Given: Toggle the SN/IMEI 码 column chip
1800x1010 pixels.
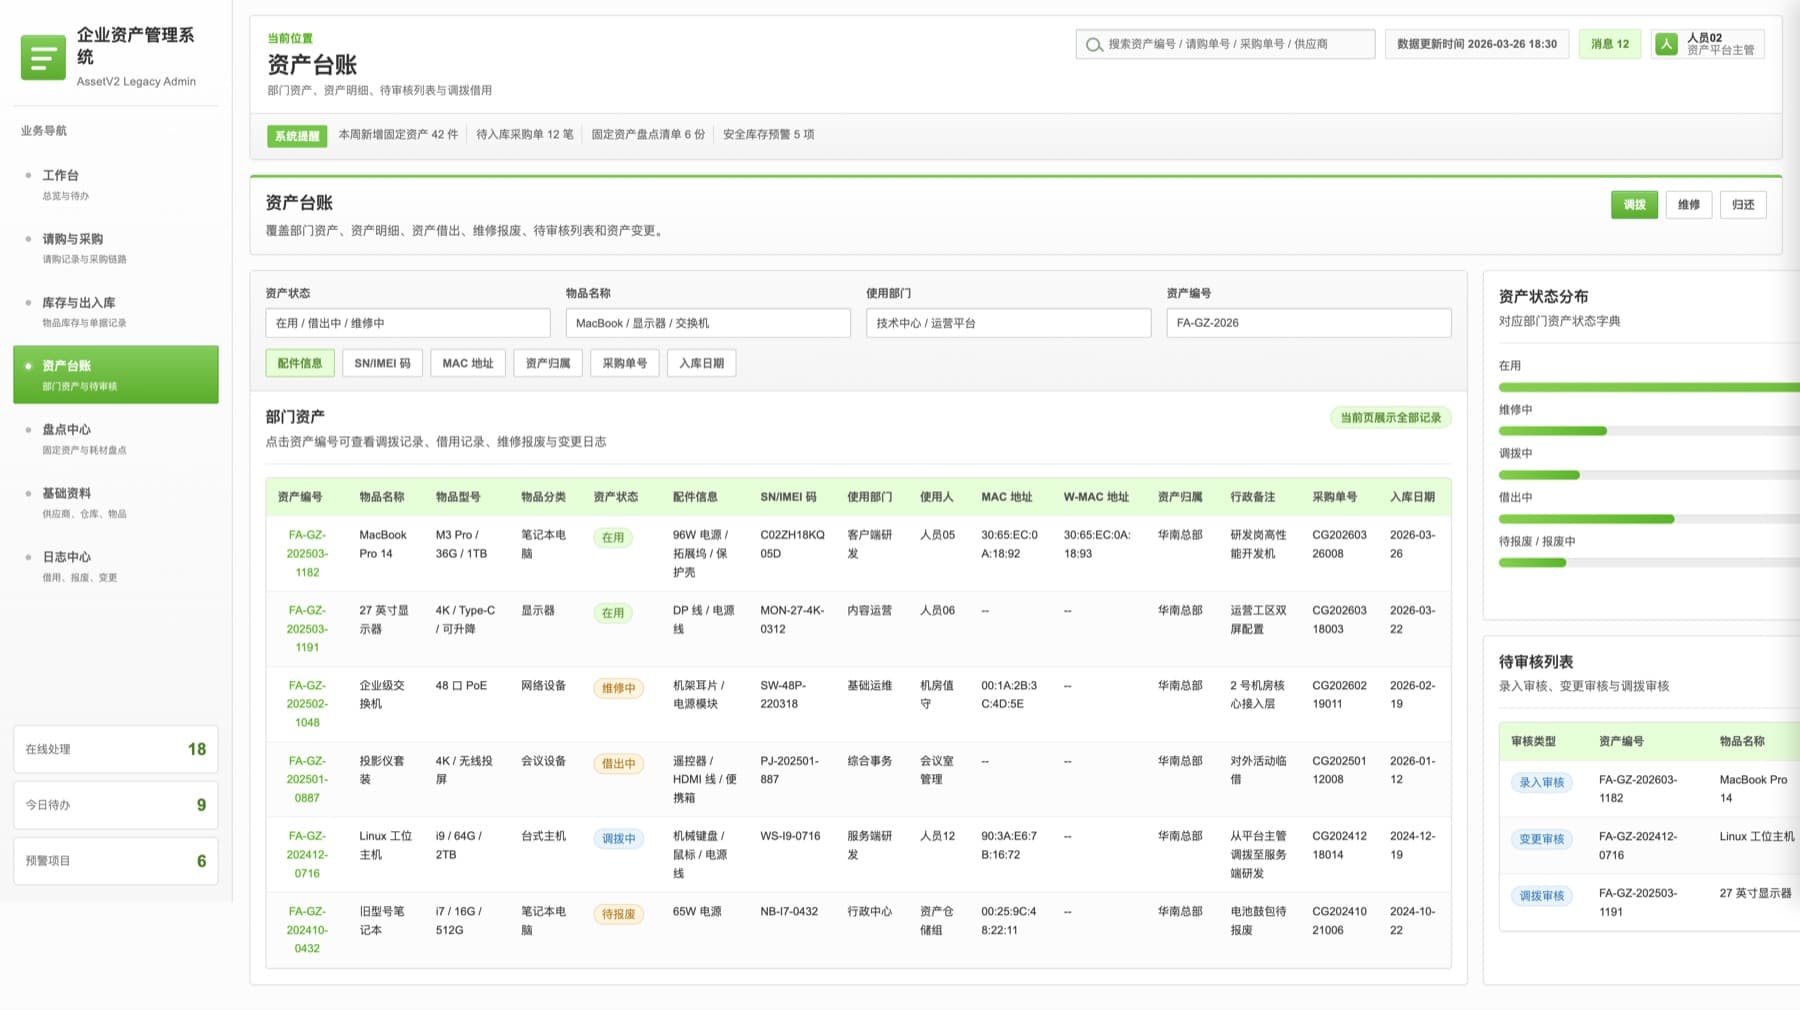Looking at the screenshot, I should click(382, 363).
